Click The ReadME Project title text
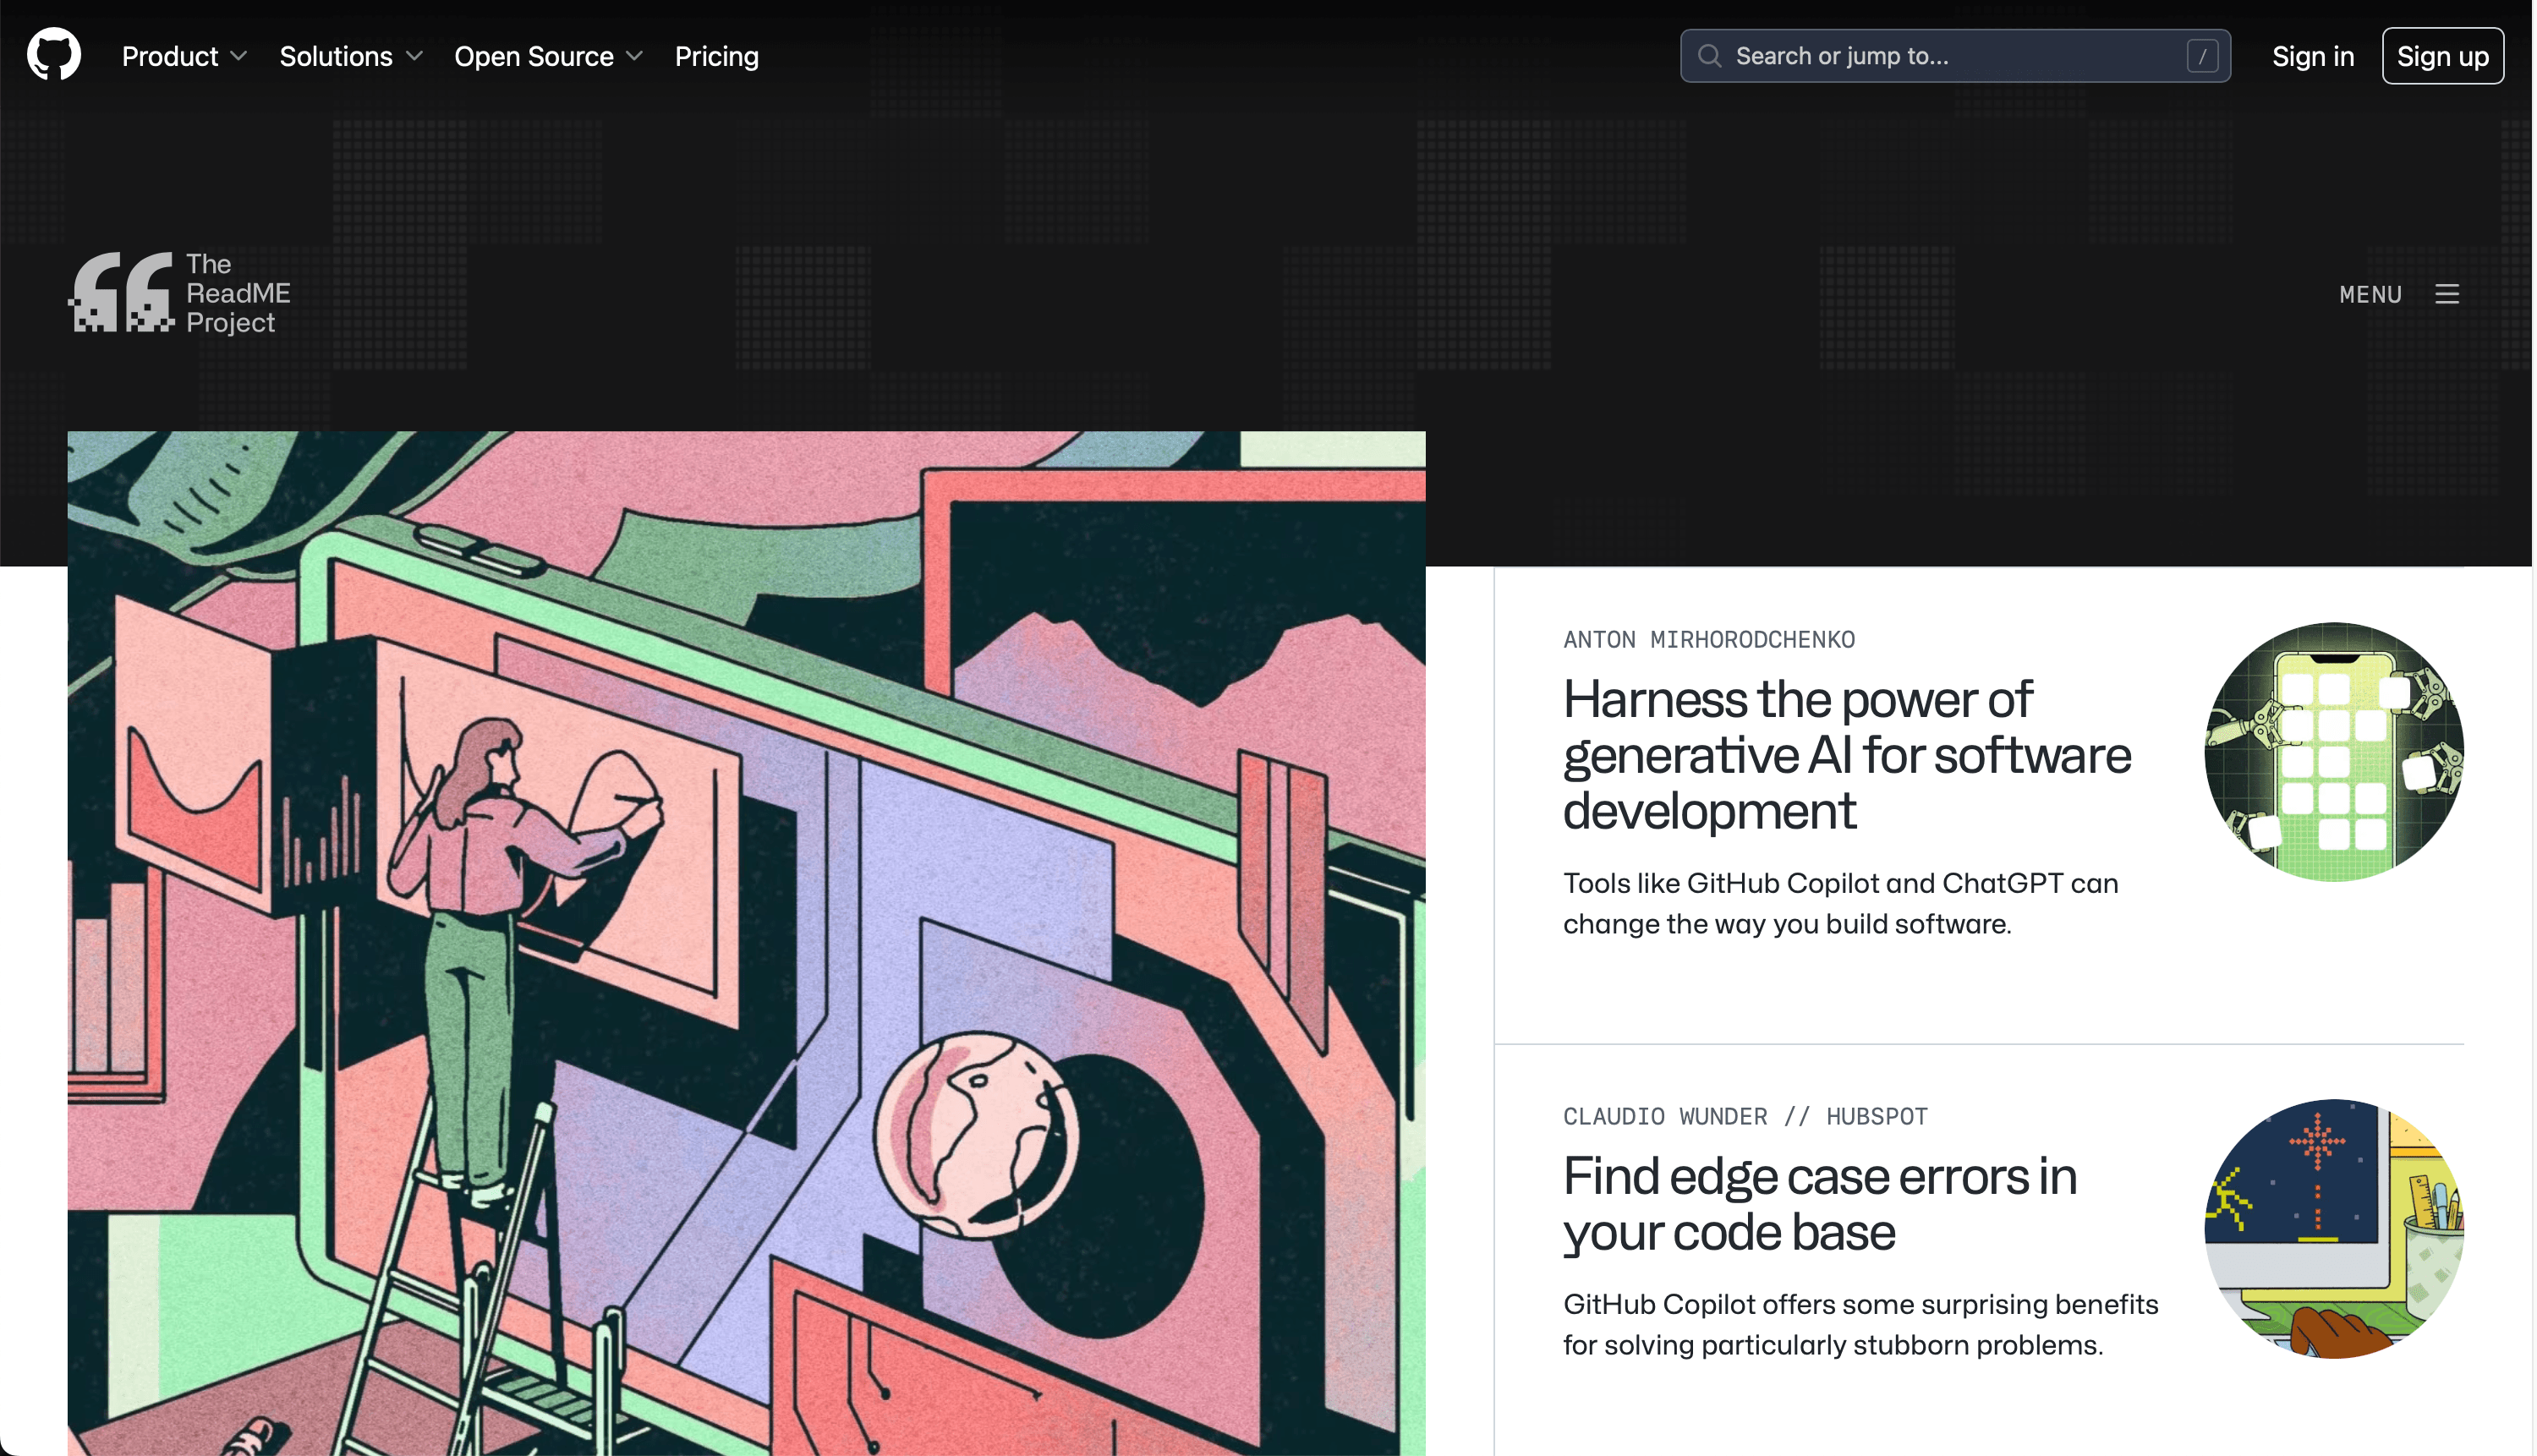This screenshot has width=2537, height=1456. [238, 293]
